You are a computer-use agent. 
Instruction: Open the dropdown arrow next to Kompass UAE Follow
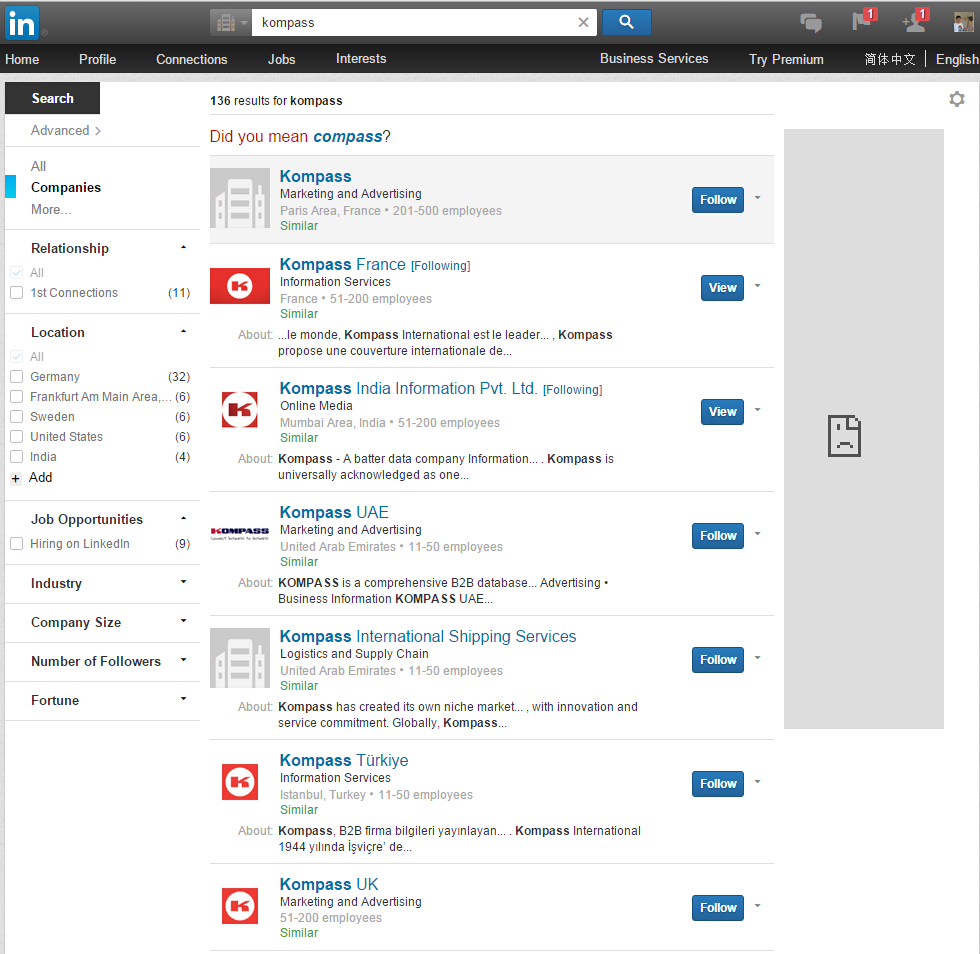coord(757,535)
